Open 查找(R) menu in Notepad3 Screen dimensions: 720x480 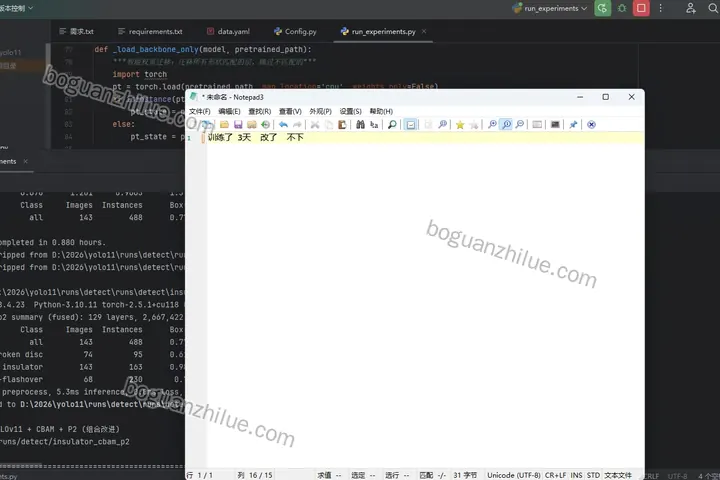(x=259, y=111)
